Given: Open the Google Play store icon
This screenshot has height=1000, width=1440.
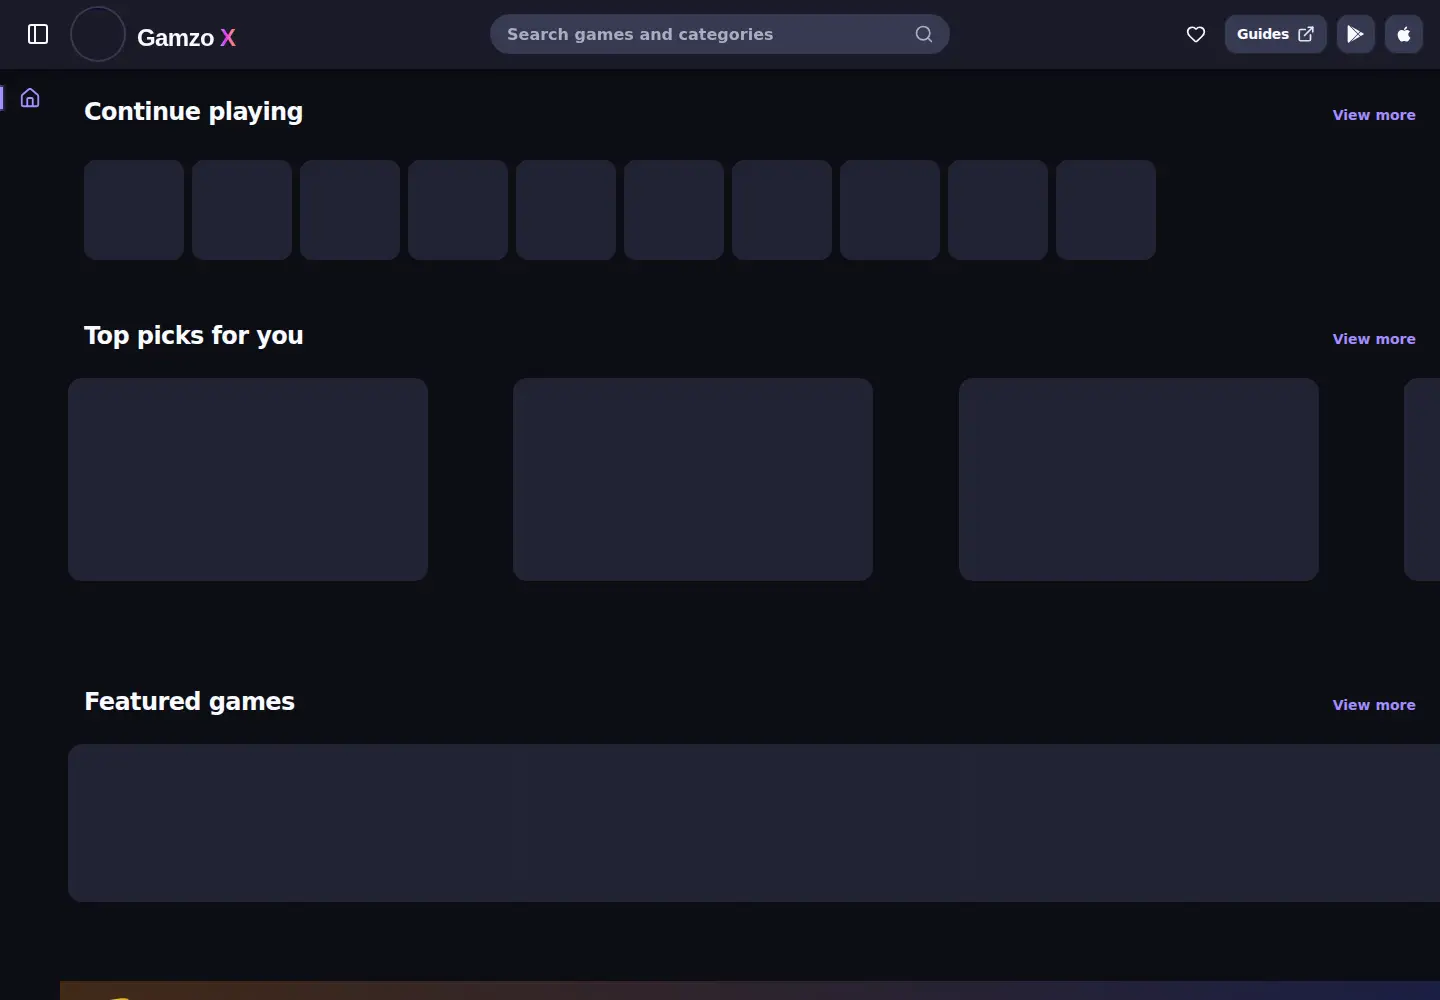Looking at the screenshot, I should click(x=1355, y=34).
